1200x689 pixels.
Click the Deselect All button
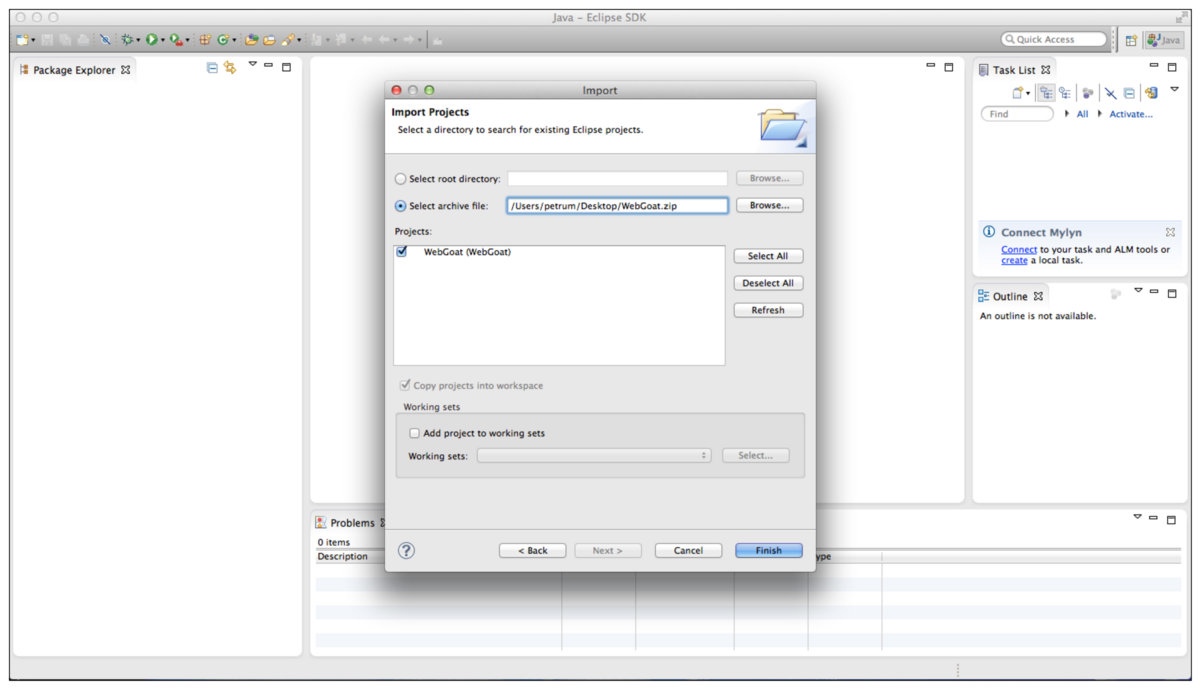(x=768, y=283)
